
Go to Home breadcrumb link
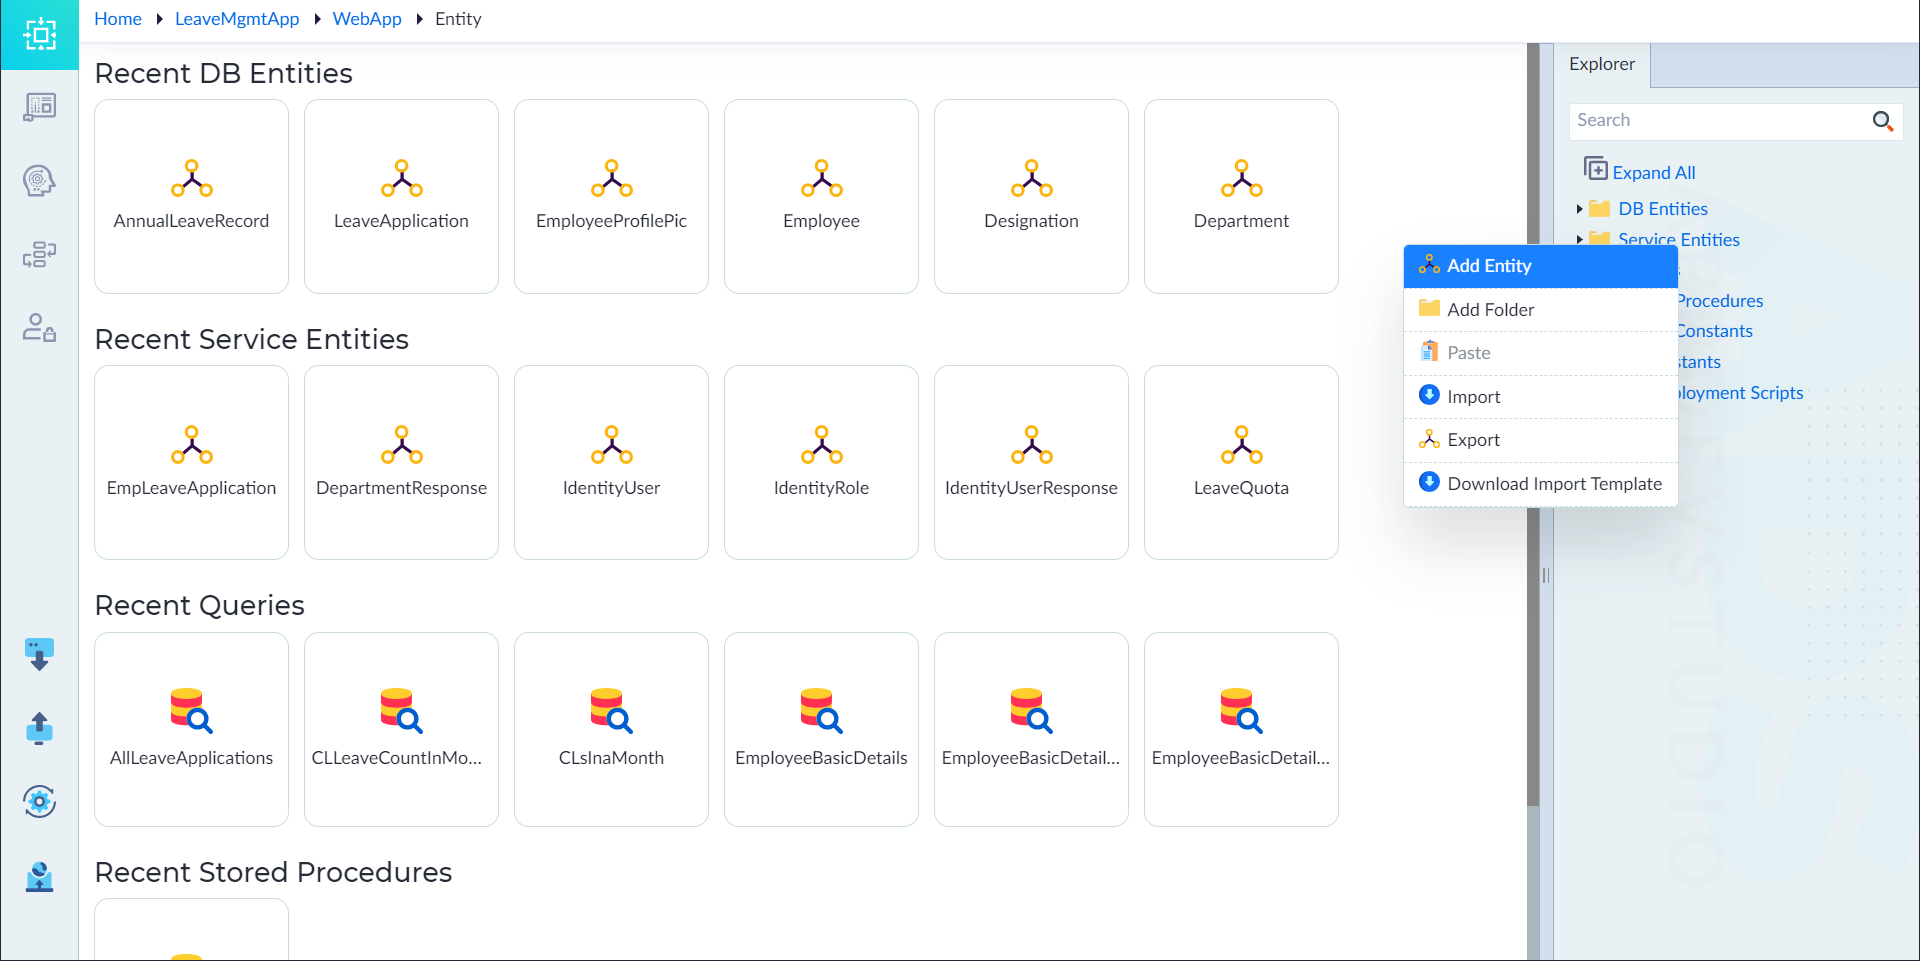click(118, 19)
